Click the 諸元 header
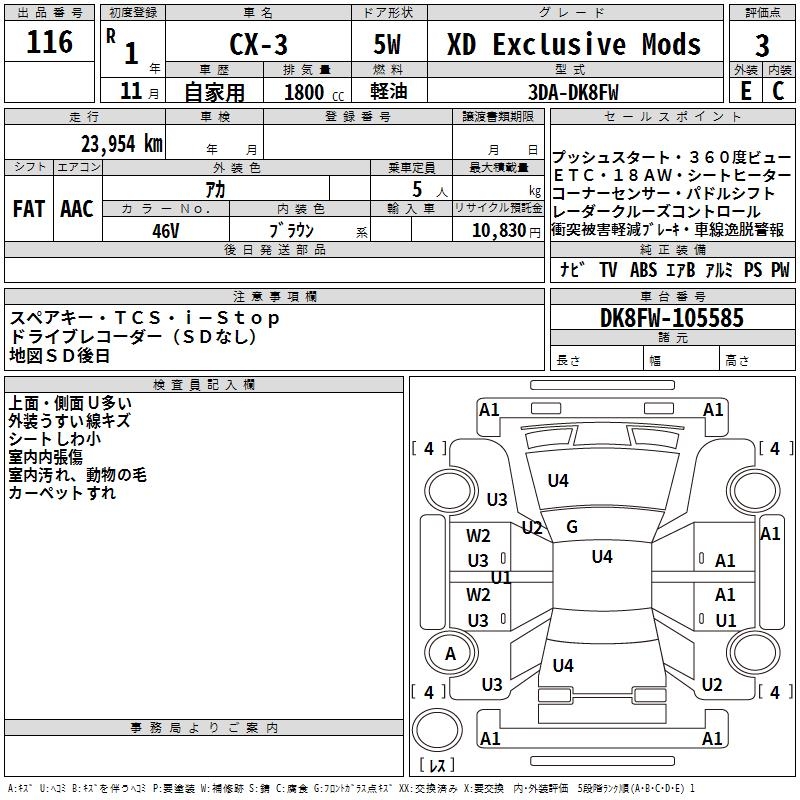Screen dimensions: 800x800 [672, 337]
